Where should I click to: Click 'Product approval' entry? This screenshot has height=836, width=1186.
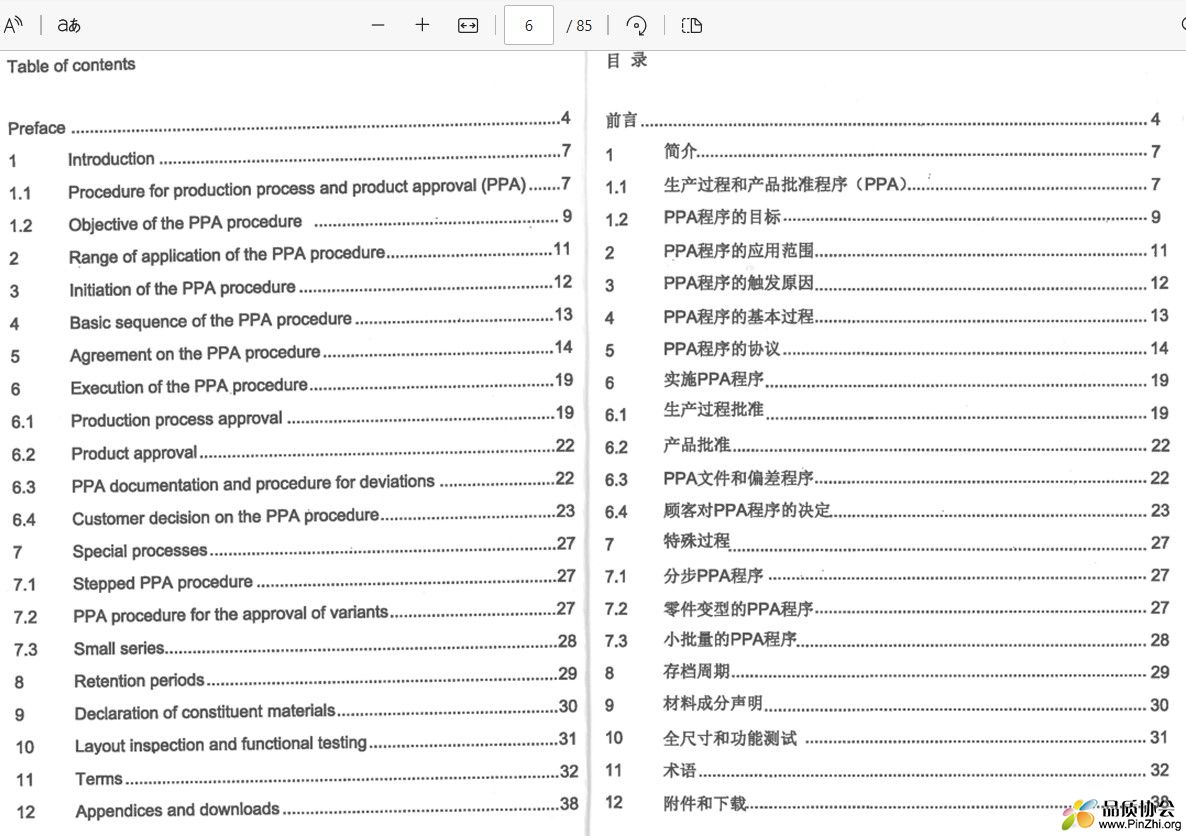pyautogui.click(x=134, y=452)
